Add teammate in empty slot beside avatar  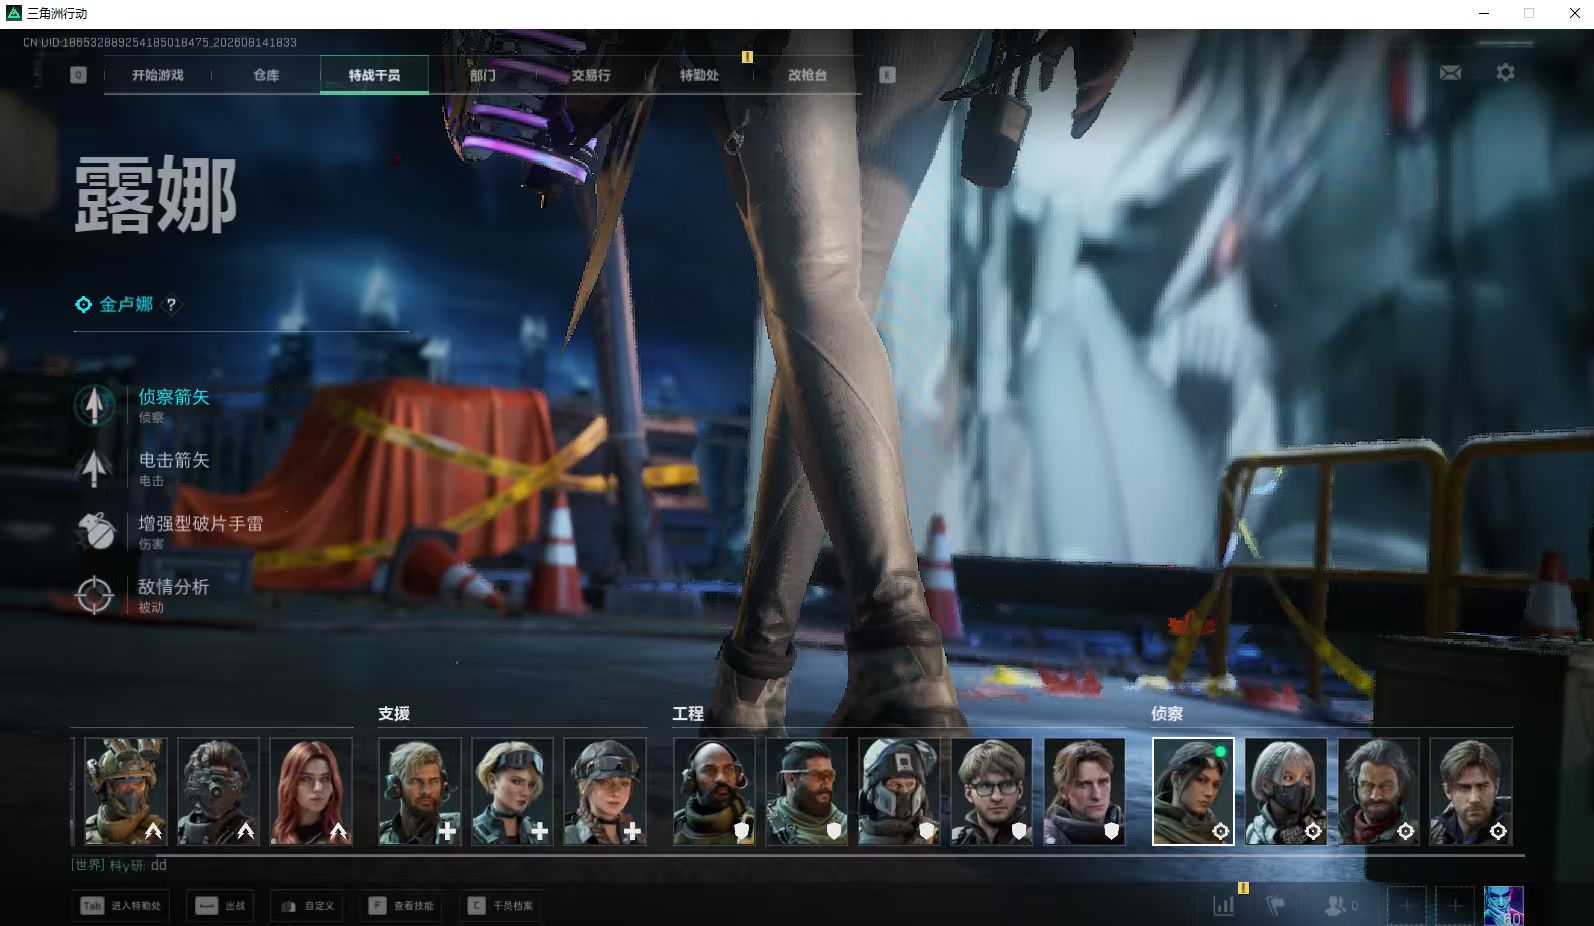1455,906
